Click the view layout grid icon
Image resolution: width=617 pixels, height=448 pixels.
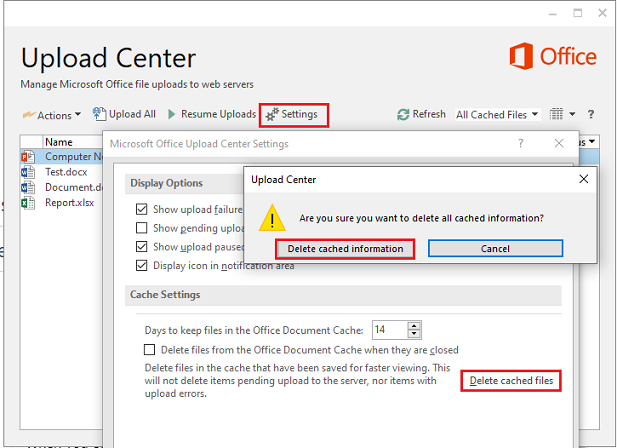556,114
